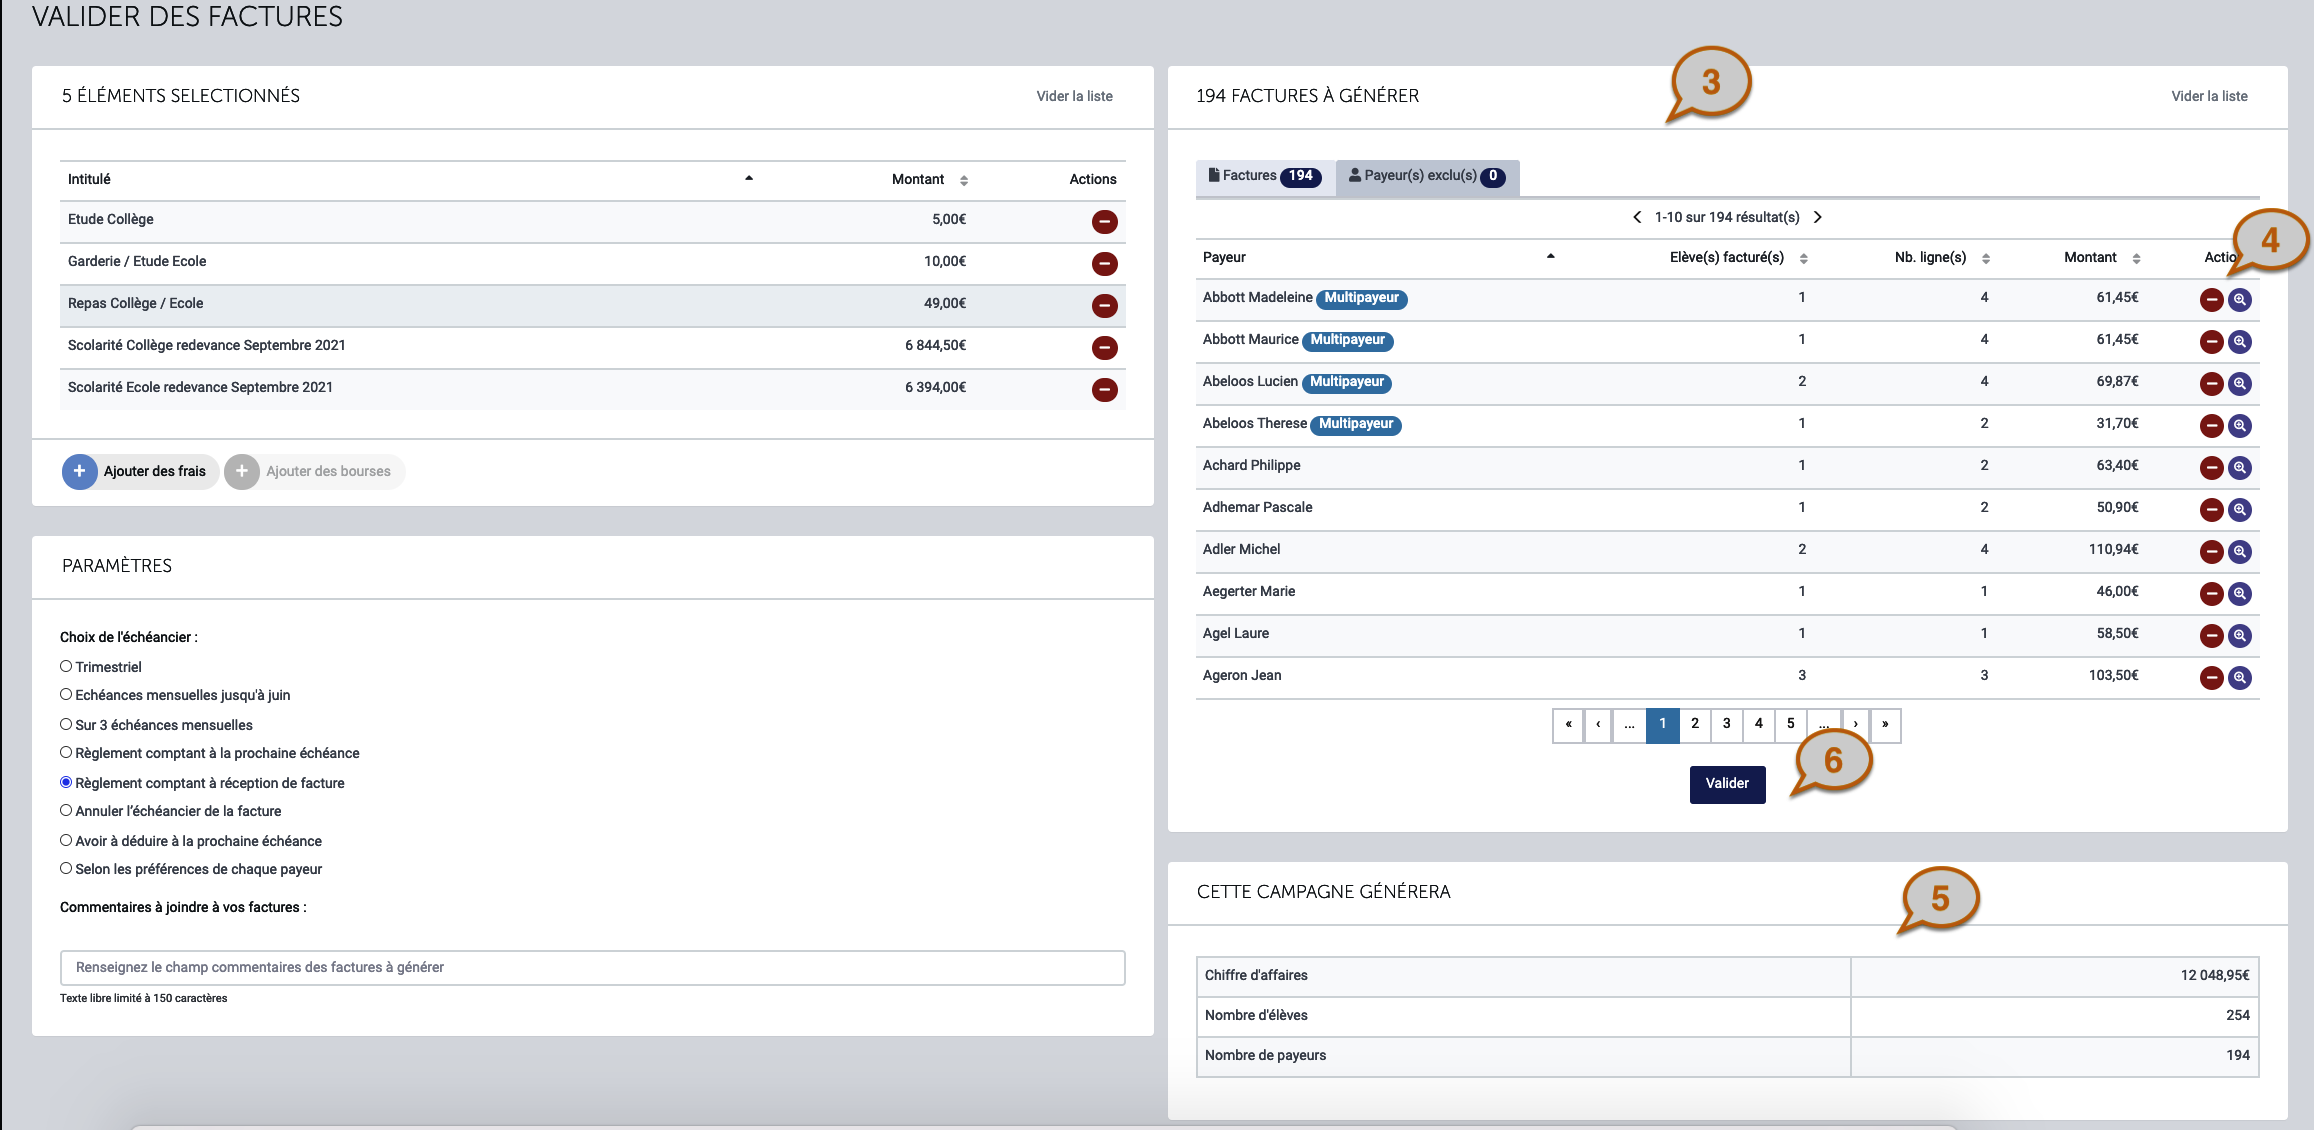2314x1130 pixels.
Task: Inspect invoice of Abeloos Lucien
Action: pyautogui.click(x=2240, y=383)
